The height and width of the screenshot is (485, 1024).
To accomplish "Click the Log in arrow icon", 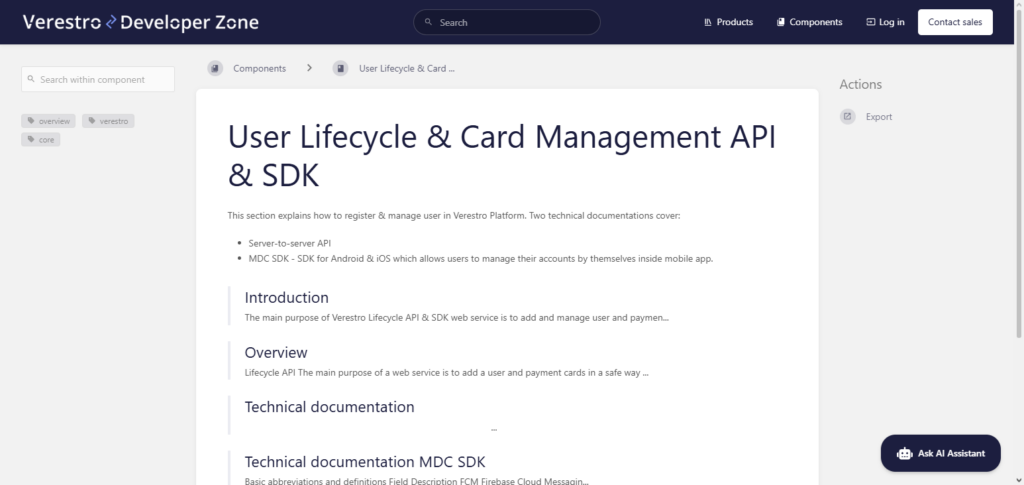I will [871, 22].
